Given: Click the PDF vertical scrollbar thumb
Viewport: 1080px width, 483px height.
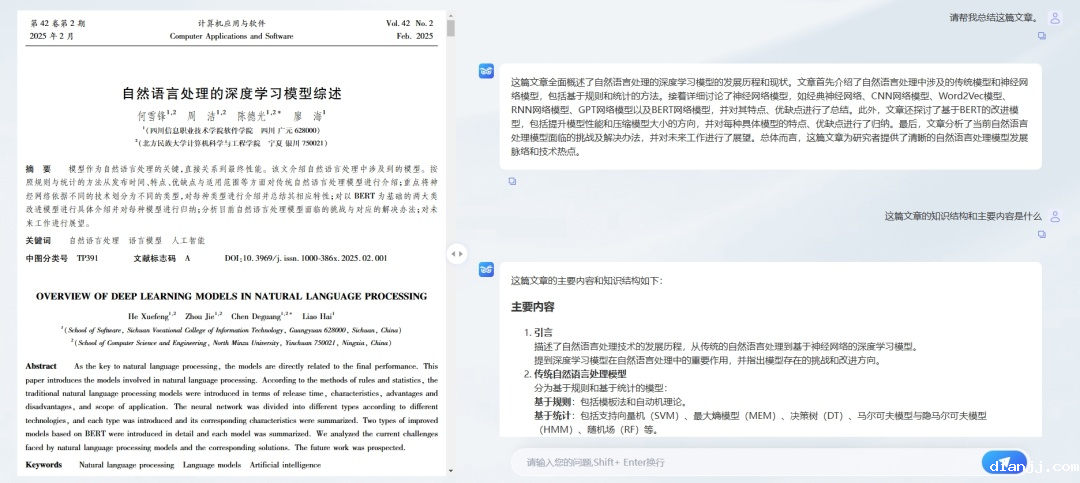Looking at the screenshot, I should pyautogui.click(x=450, y=26).
